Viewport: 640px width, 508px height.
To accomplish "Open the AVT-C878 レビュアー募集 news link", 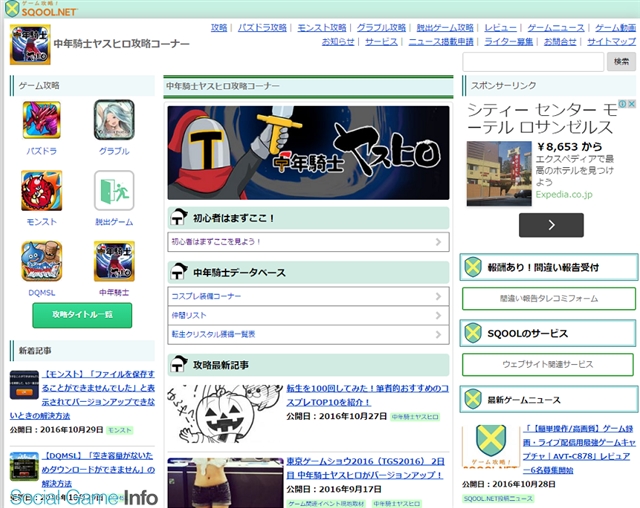I will point(578,449).
